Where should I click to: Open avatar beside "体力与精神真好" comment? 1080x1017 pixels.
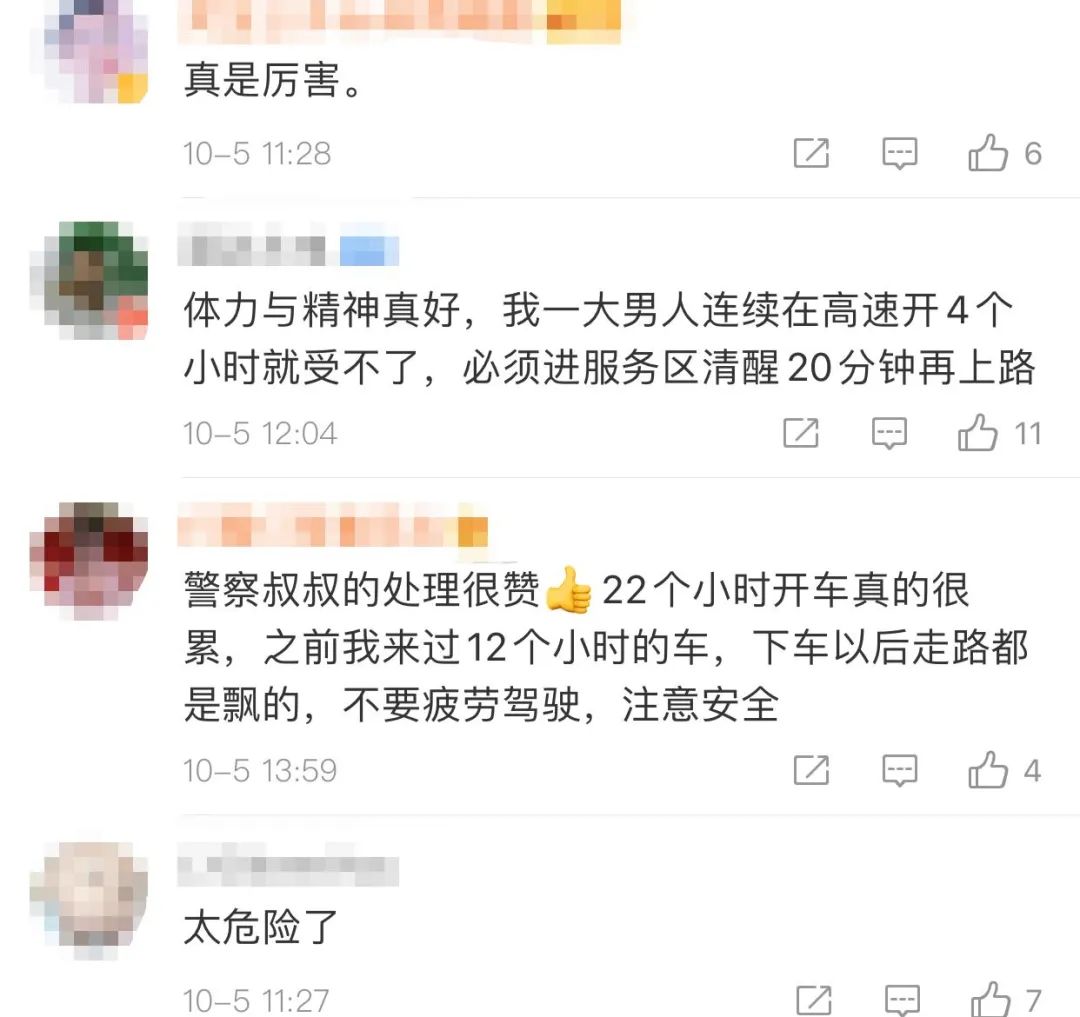[x=89, y=280]
